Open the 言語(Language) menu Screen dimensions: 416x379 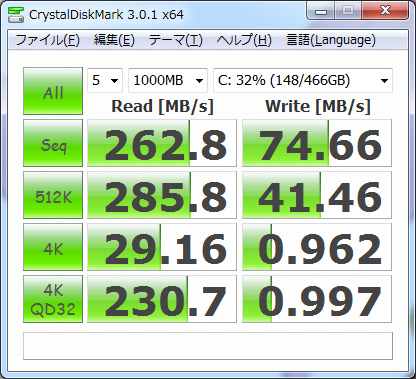click(x=331, y=40)
